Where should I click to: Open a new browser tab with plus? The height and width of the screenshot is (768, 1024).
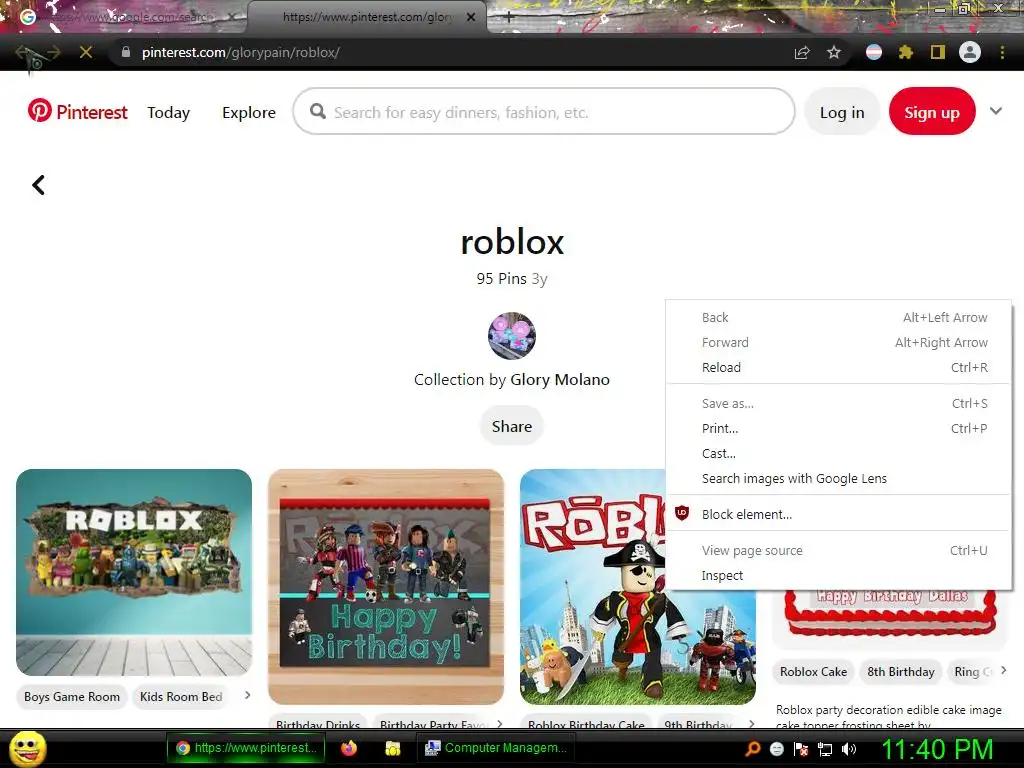[x=509, y=18]
